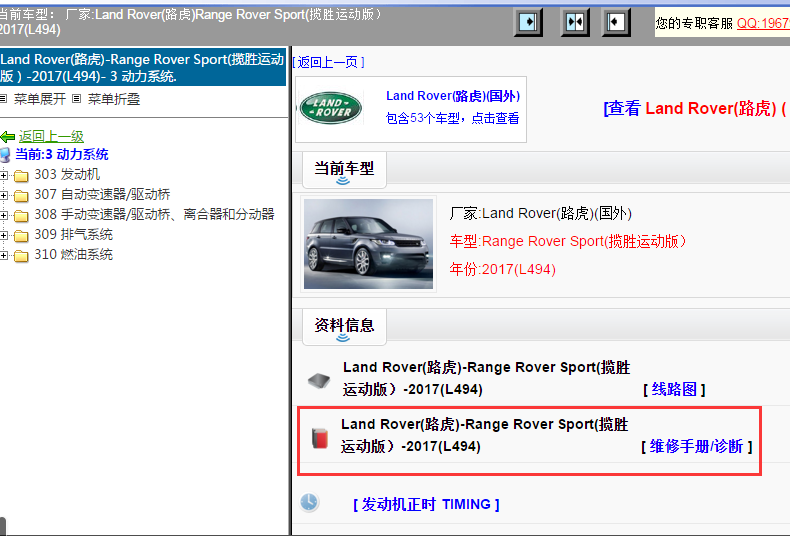Open the 发动机正时 TIMING link
Viewport: 790px width, 536px height.
426,505
